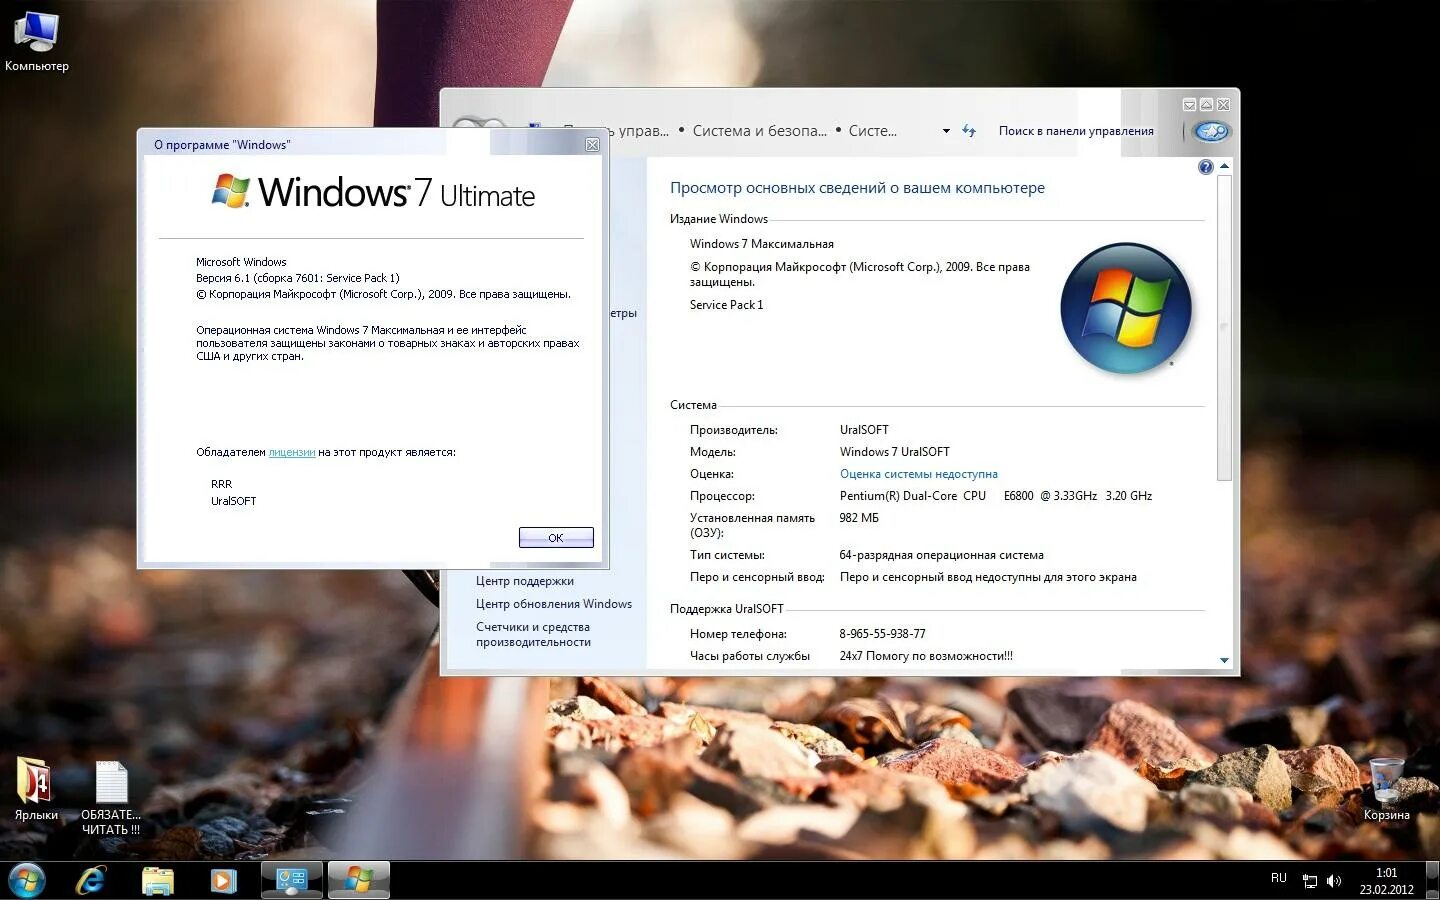Click the scroll down arrow in system window
This screenshot has height=900, width=1440.
click(x=1224, y=660)
